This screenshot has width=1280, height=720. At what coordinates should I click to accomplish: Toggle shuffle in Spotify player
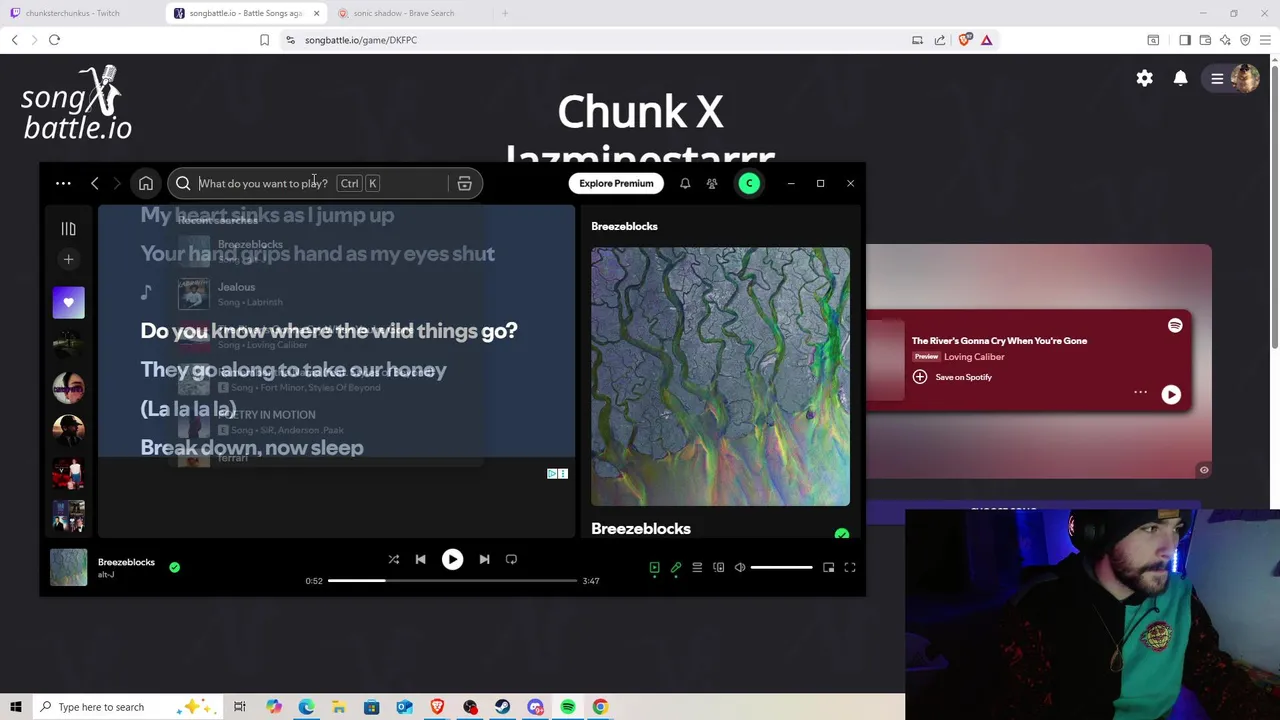pyautogui.click(x=393, y=559)
